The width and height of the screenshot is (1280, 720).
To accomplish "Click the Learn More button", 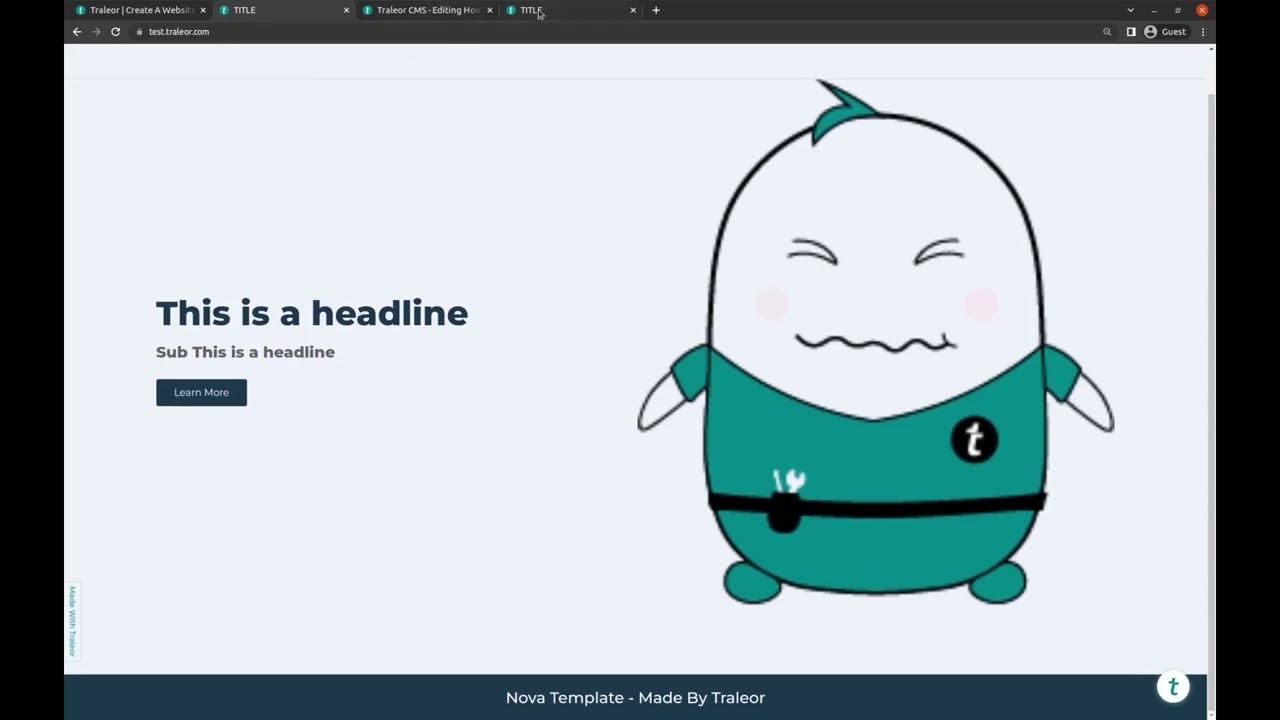I will point(201,392).
